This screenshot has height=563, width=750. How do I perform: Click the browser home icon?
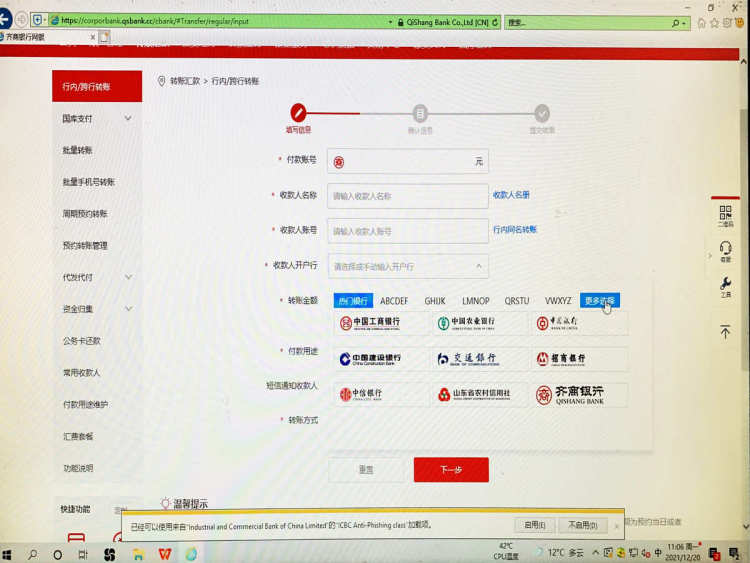[701, 22]
